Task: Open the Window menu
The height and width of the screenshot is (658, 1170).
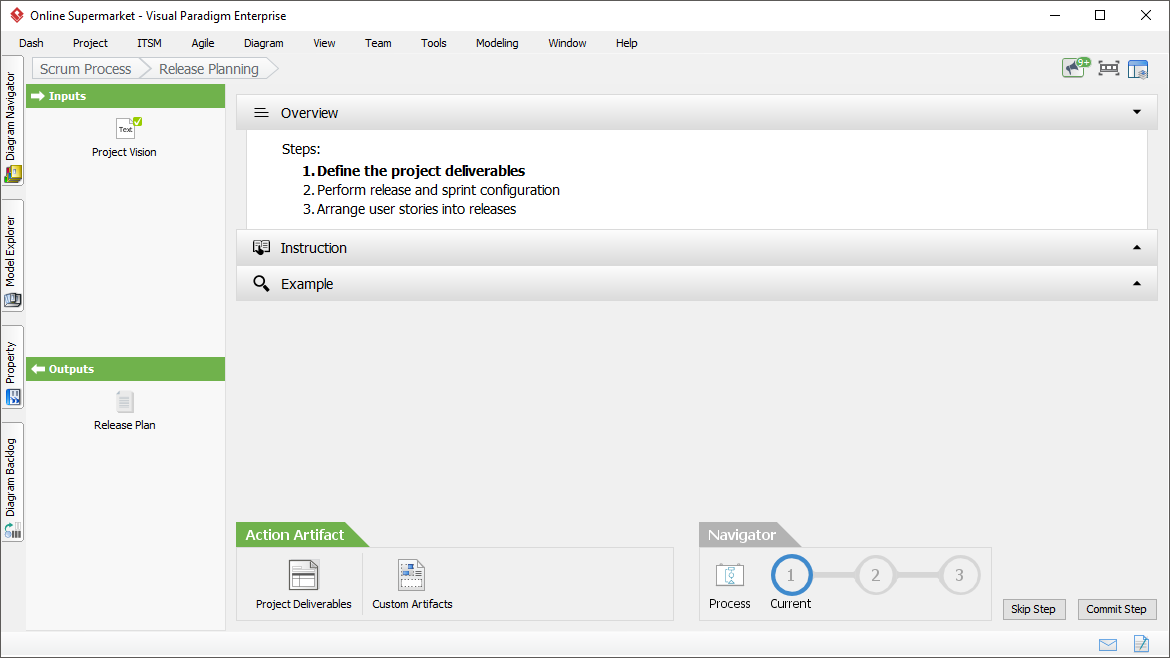Action: pos(567,43)
